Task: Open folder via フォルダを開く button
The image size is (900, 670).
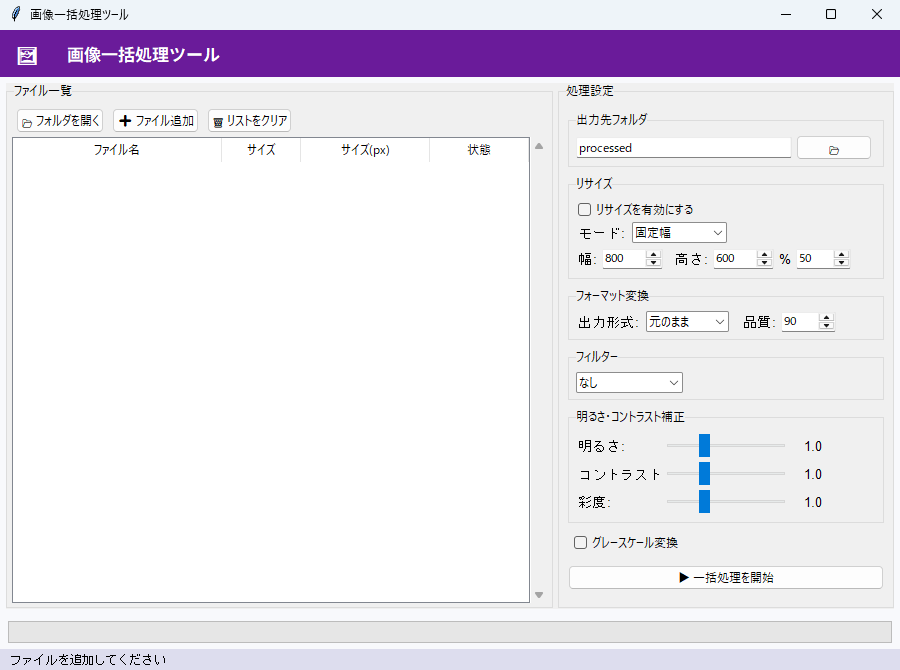Action: pos(60,121)
